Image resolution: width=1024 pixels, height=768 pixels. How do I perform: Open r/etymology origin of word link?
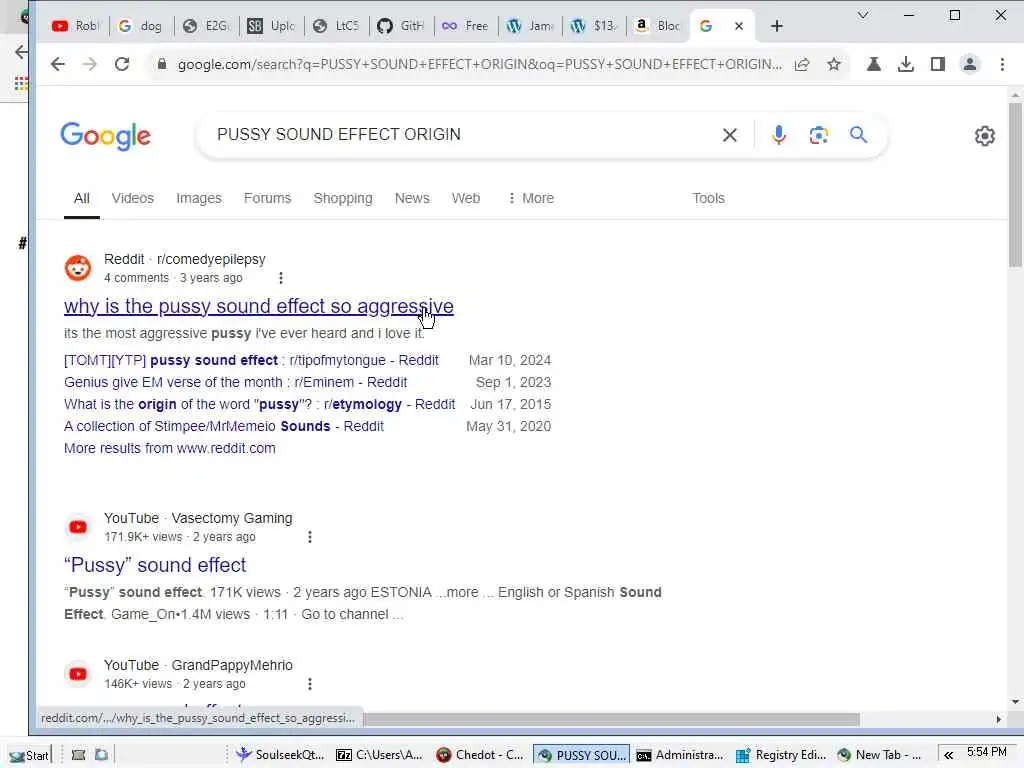pos(259,405)
